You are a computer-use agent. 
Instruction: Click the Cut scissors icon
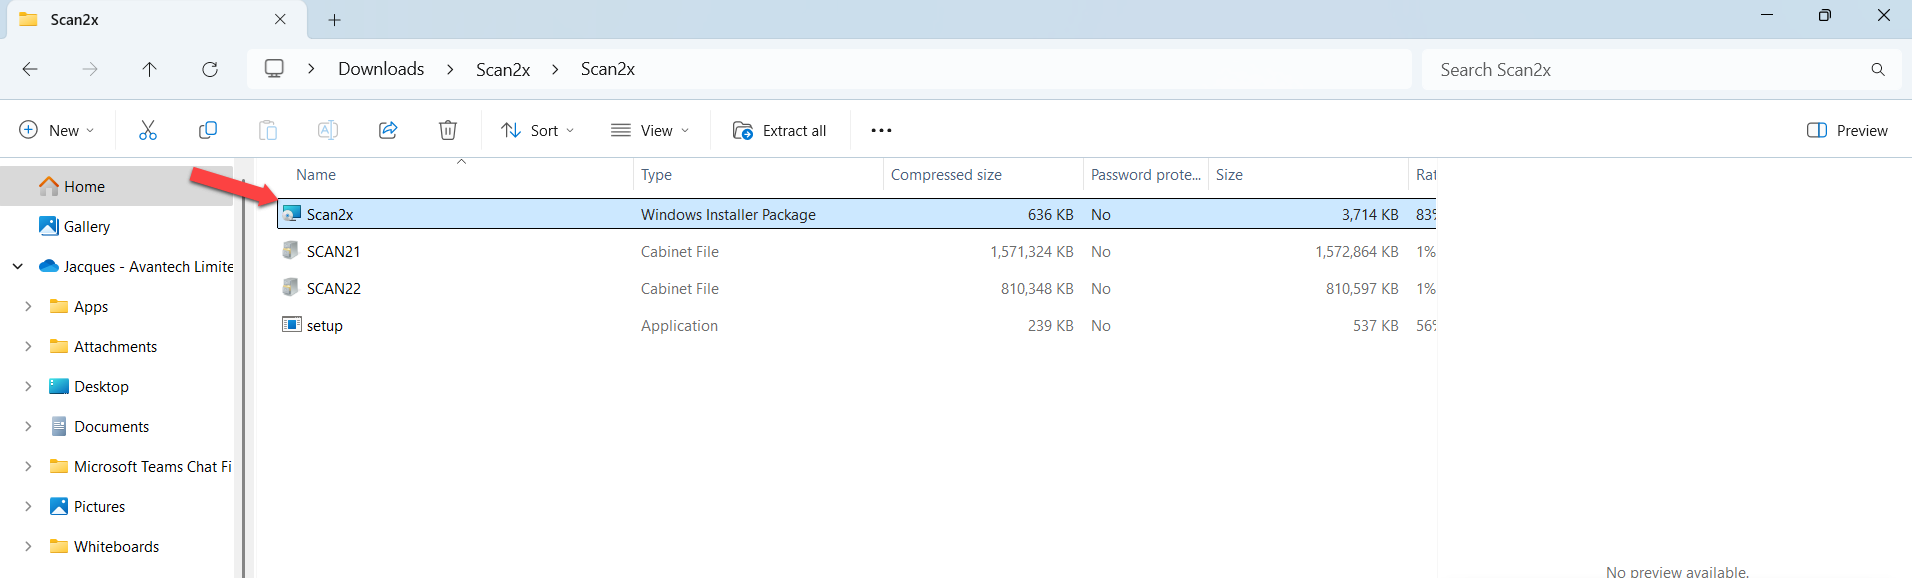148,130
